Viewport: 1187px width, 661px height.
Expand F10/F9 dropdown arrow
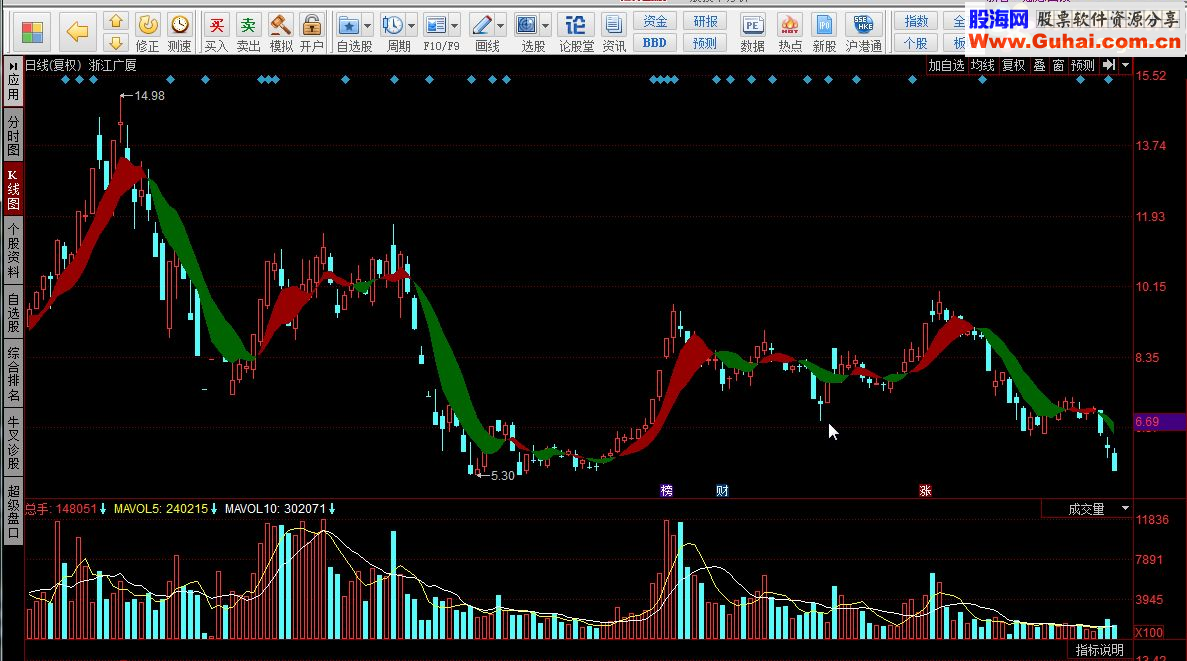tap(455, 26)
